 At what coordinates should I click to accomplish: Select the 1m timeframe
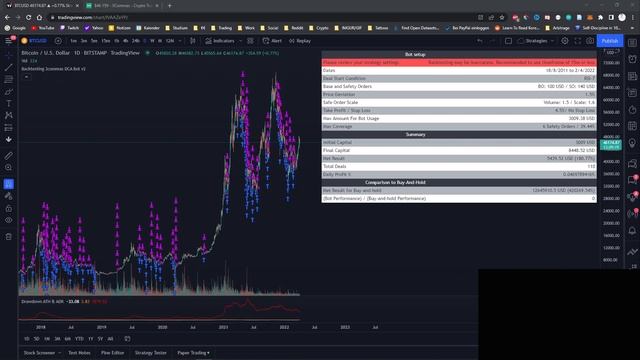click(73, 41)
